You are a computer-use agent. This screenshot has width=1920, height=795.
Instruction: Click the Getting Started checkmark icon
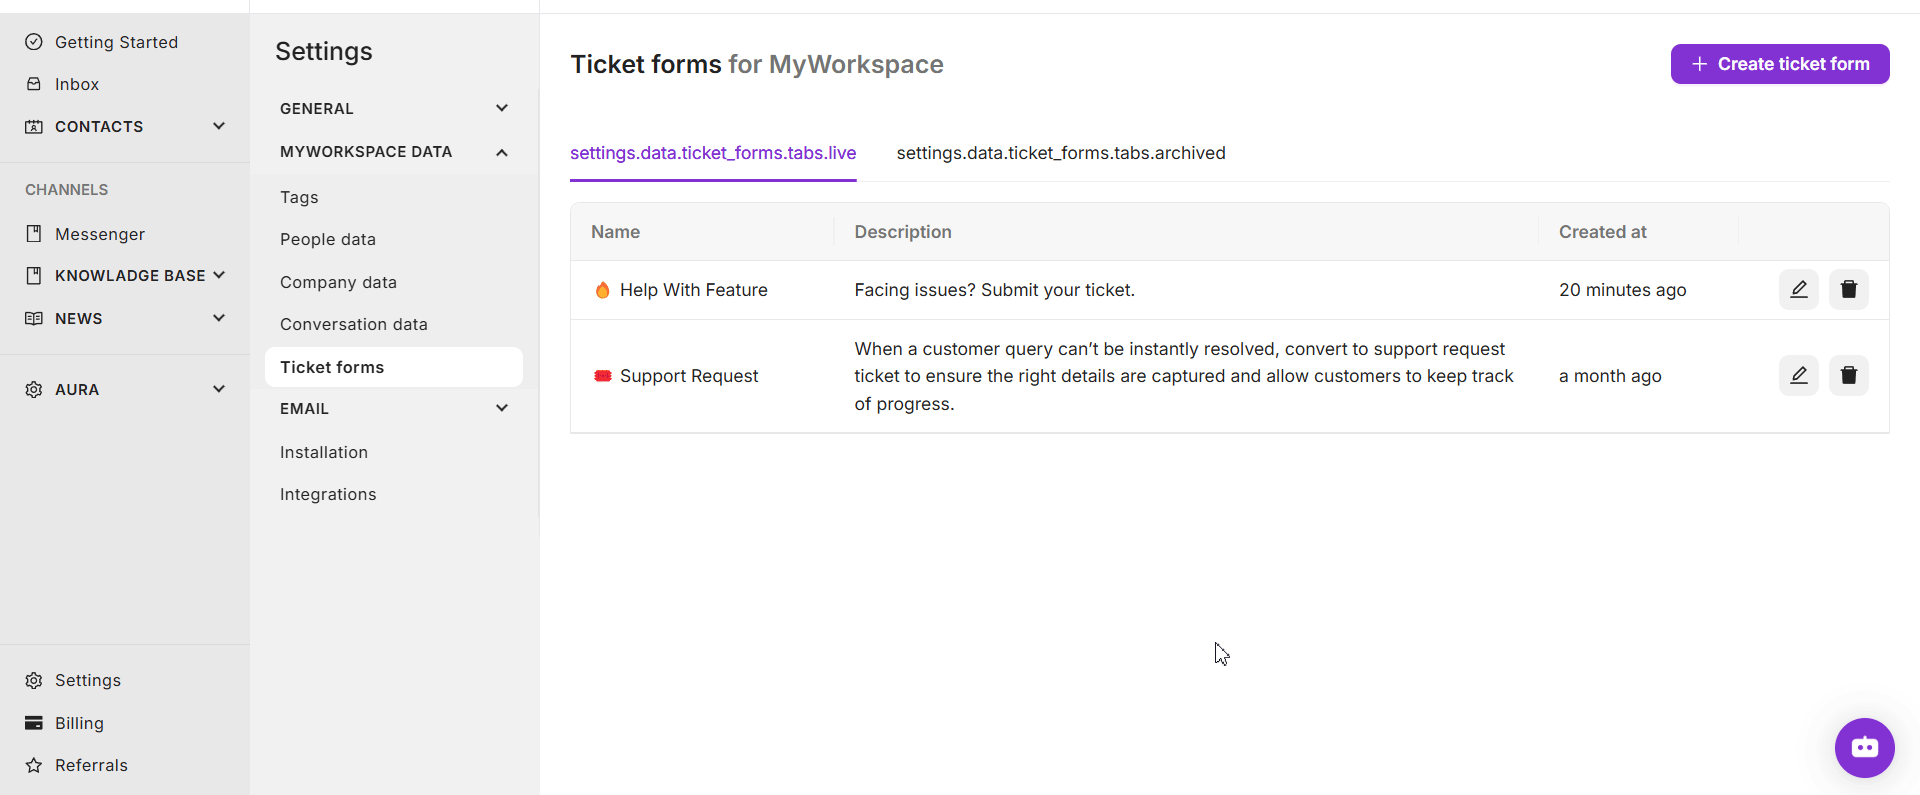34,42
